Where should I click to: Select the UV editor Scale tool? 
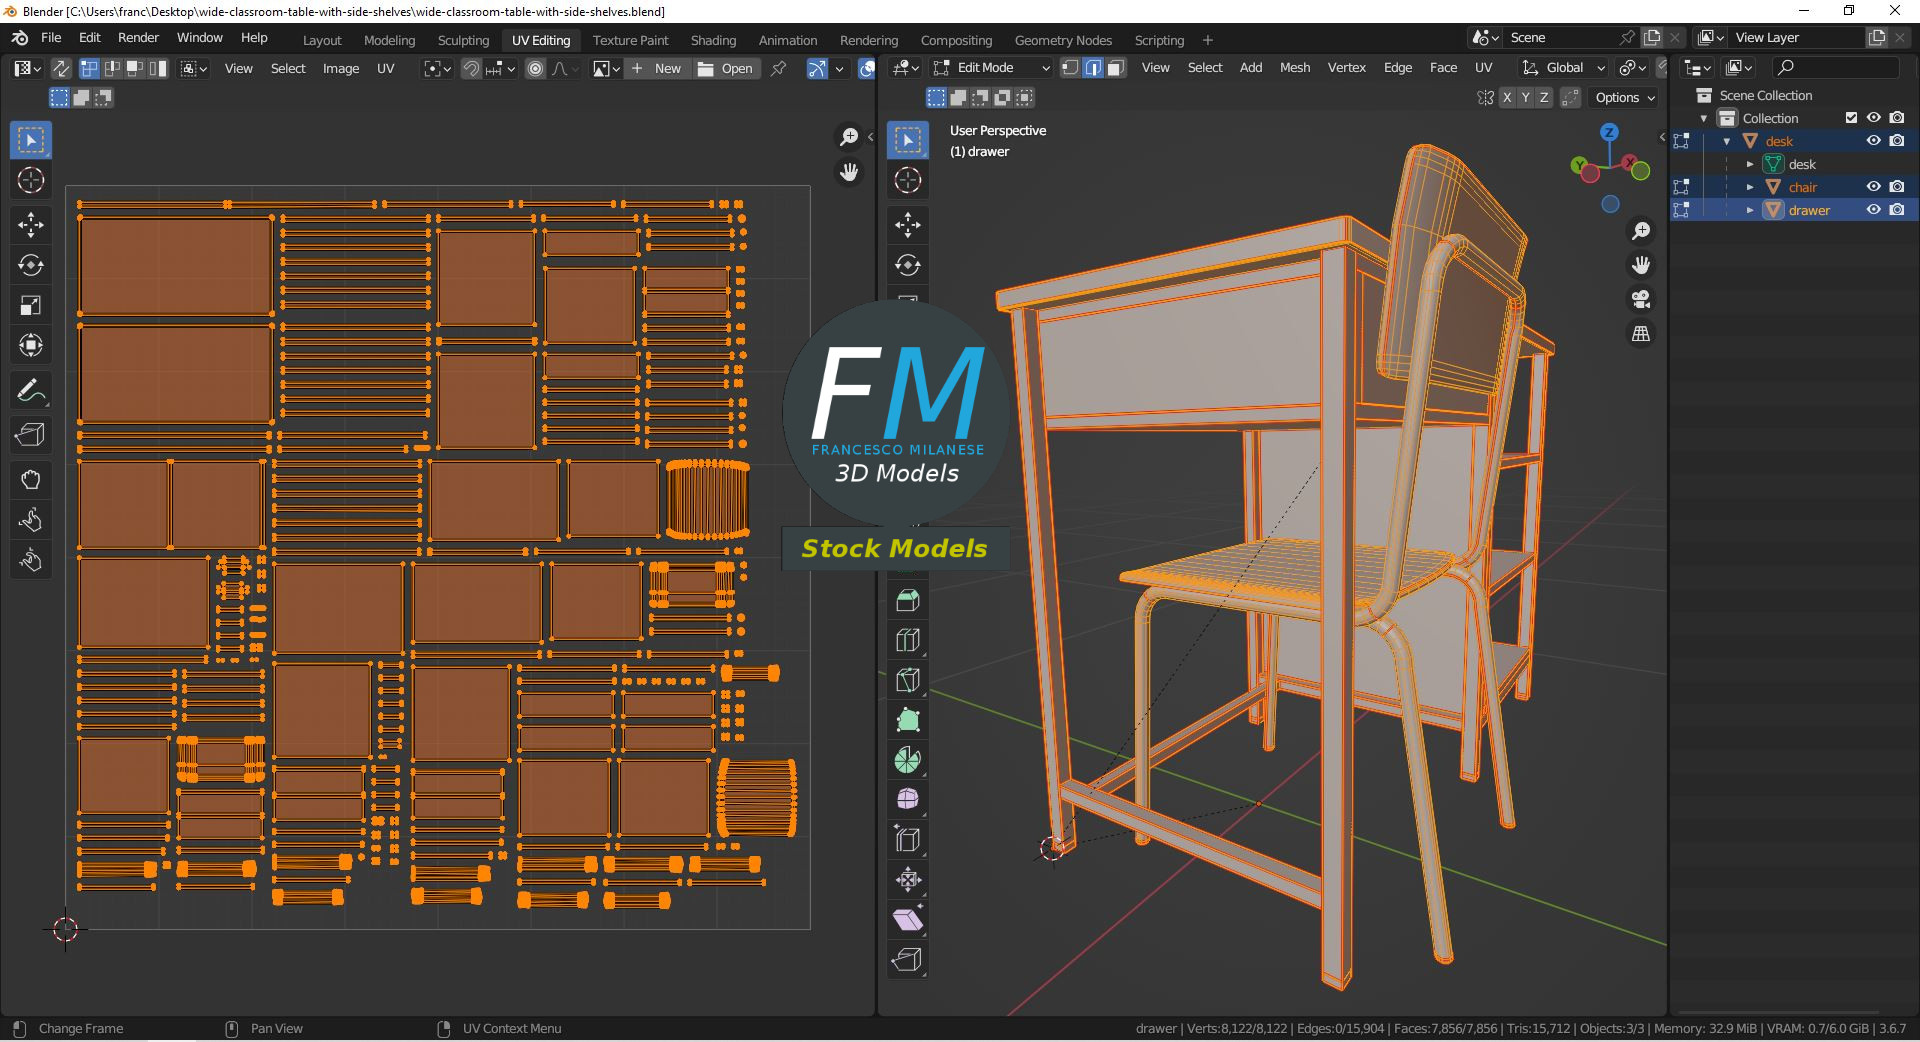(31, 306)
